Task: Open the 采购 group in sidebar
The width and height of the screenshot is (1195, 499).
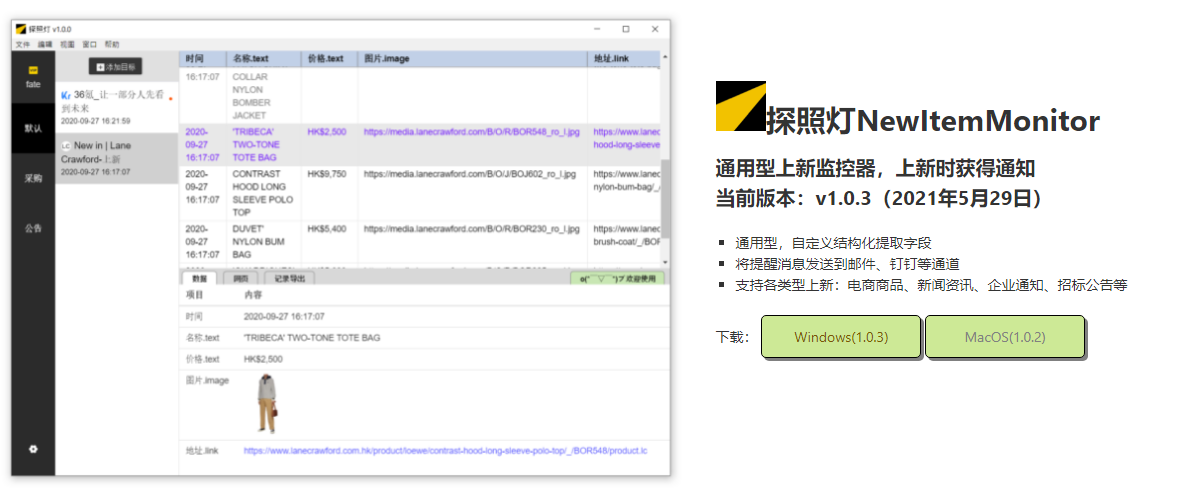Action: coord(33,178)
